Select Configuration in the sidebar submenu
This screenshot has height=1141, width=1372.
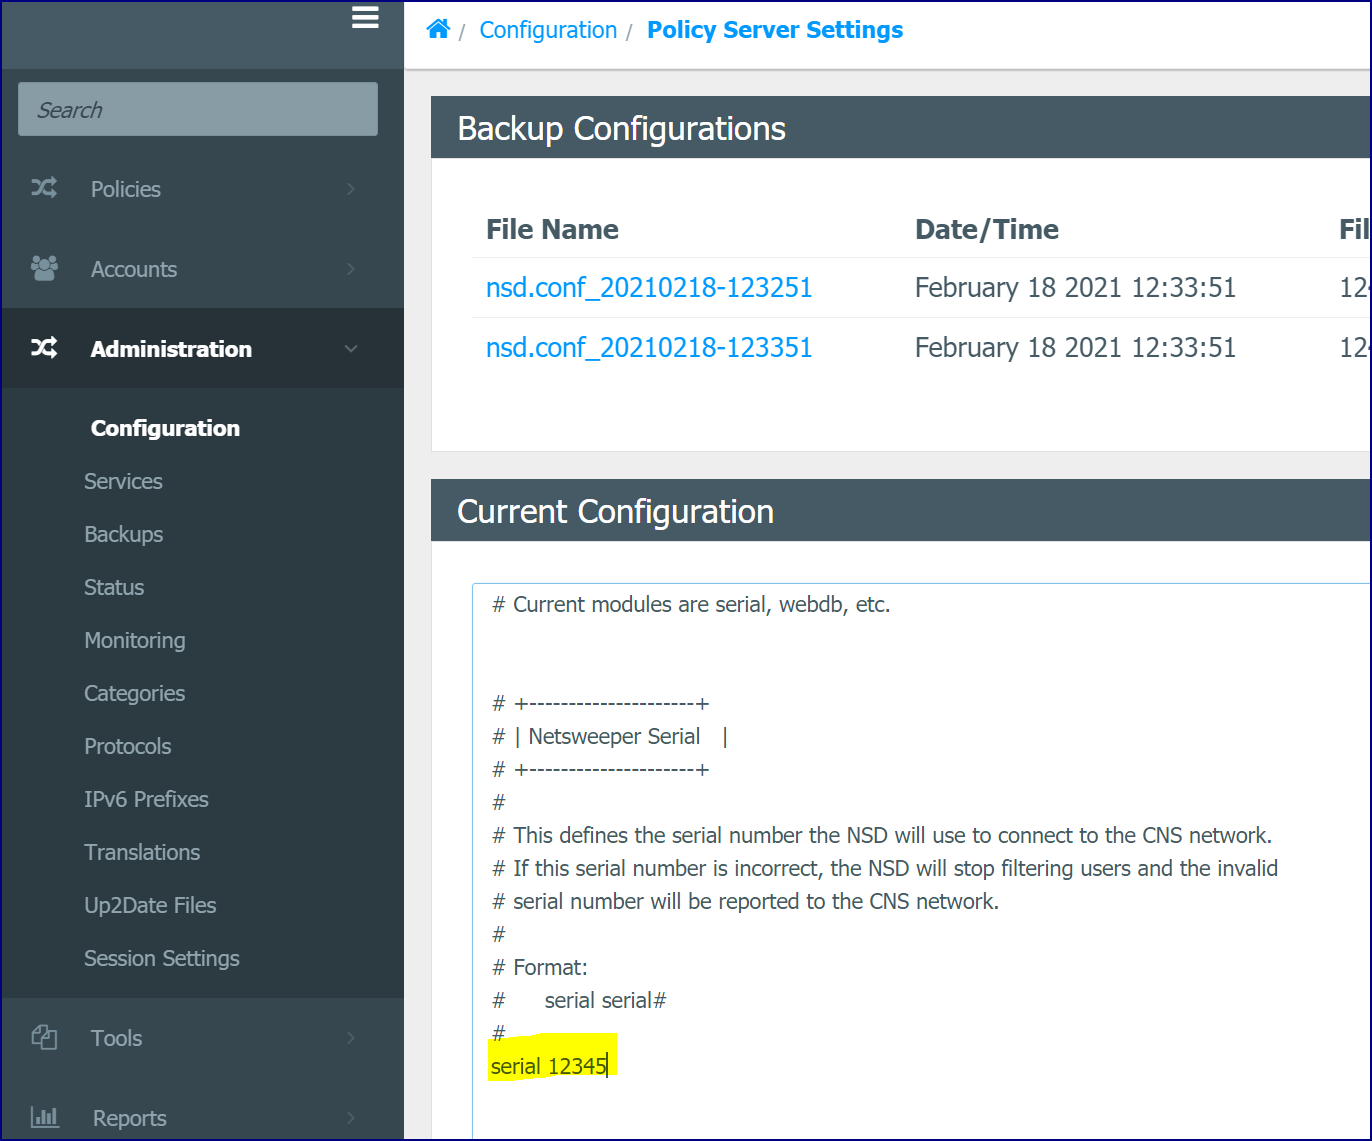pos(165,428)
